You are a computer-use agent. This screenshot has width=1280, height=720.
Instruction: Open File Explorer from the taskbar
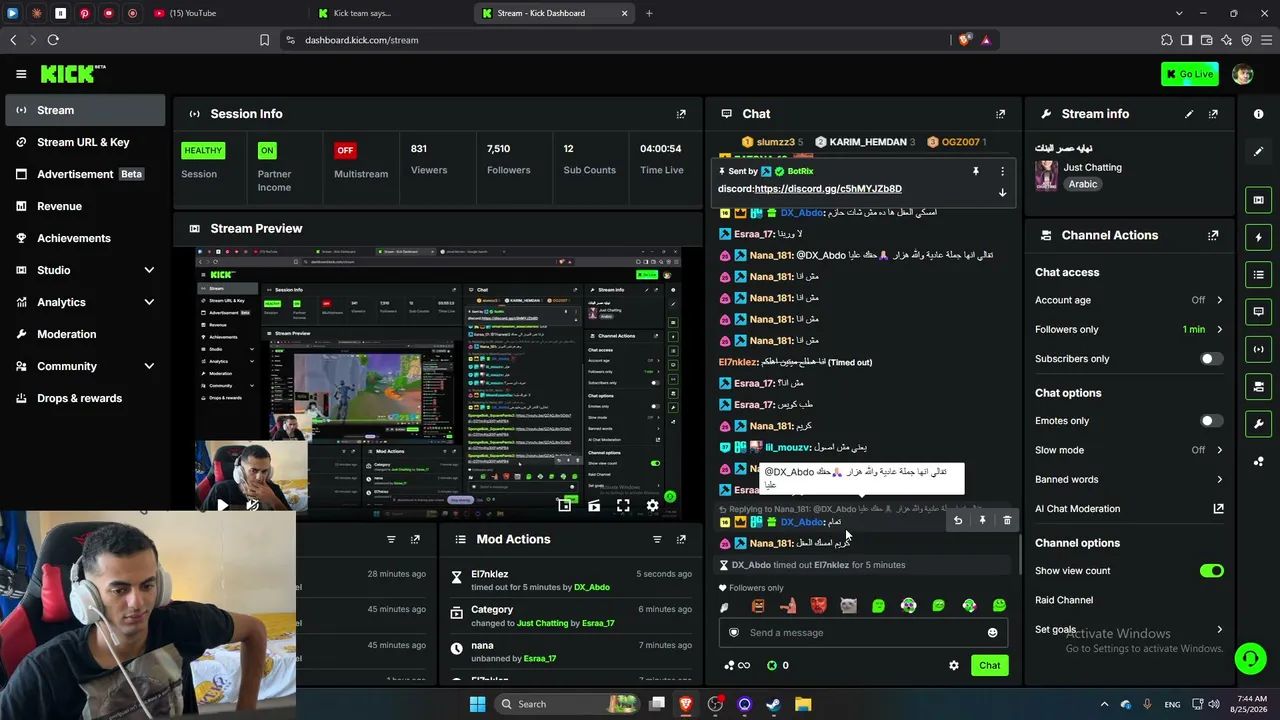pos(803,704)
